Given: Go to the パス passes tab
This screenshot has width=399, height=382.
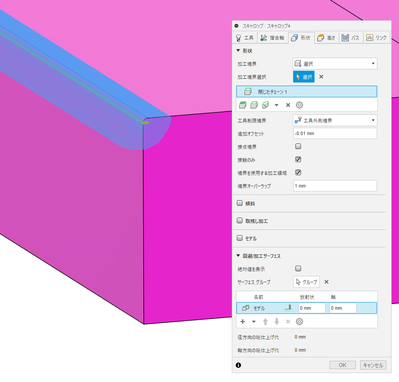Looking at the screenshot, I should pos(351,38).
